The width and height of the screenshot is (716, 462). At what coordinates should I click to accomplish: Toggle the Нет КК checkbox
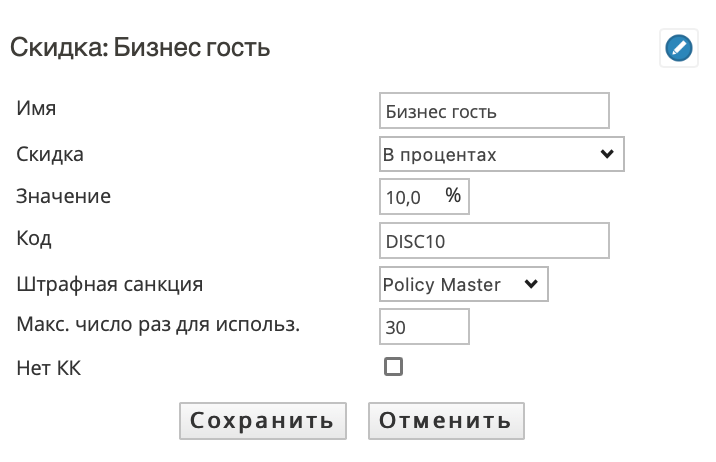(x=393, y=367)
